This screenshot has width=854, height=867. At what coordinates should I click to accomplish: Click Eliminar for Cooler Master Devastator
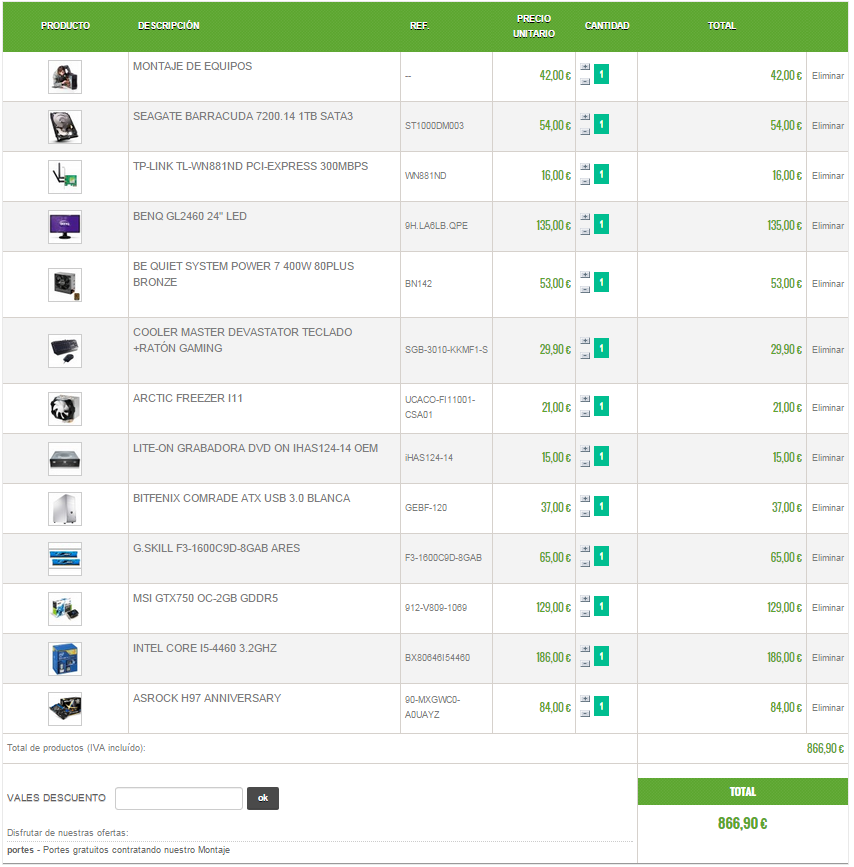pos(827,350)
